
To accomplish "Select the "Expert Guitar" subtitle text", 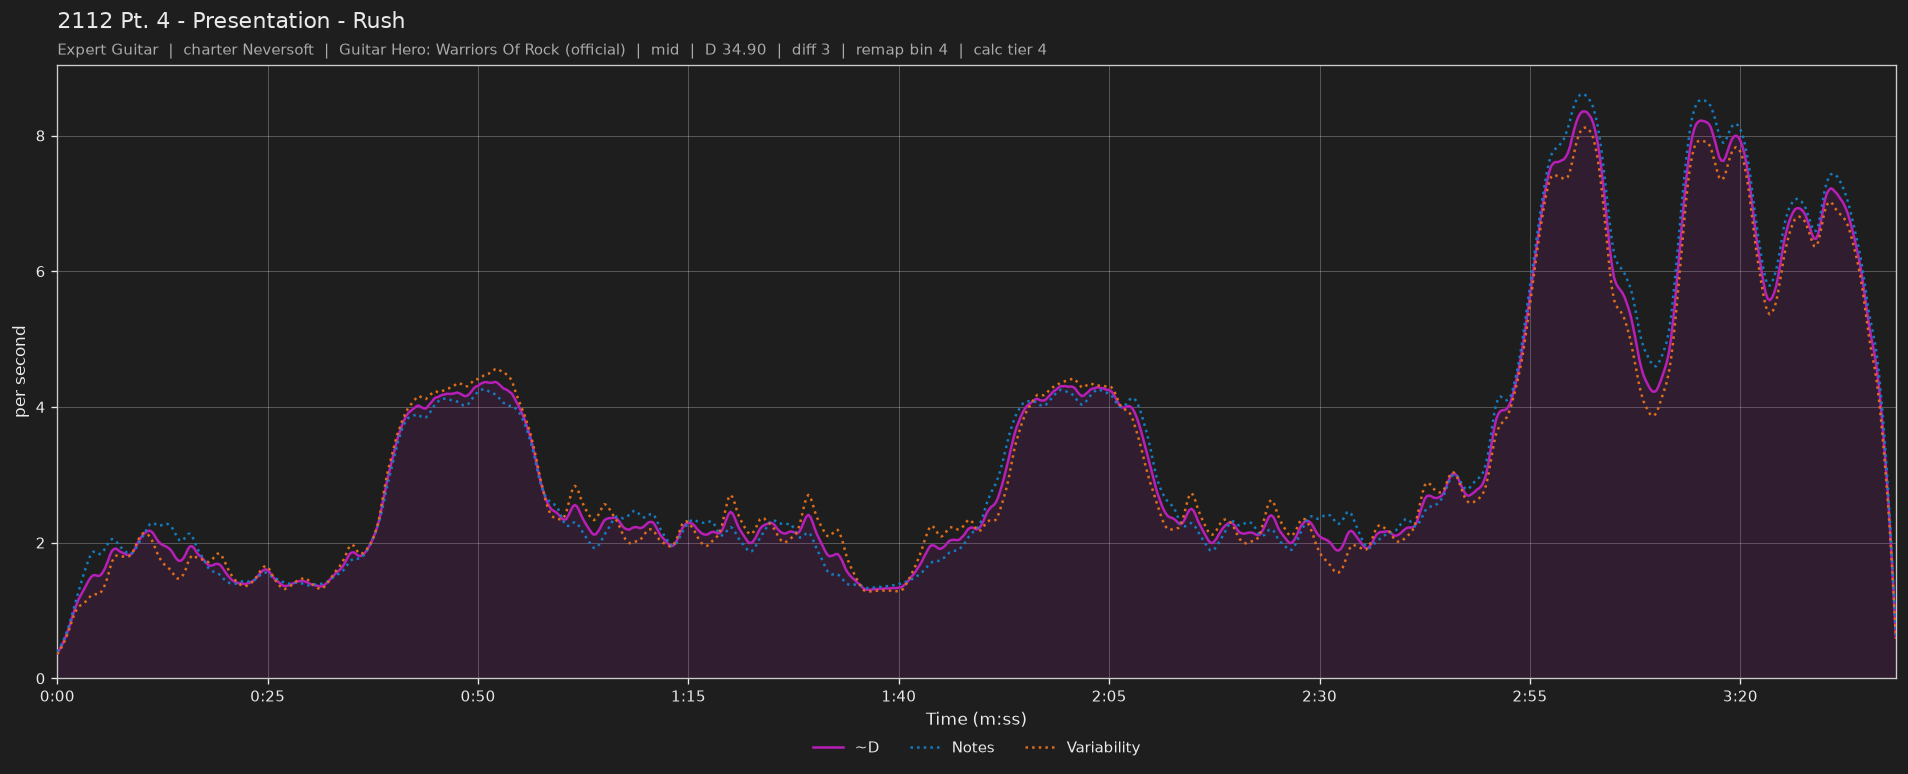I will coord(108,50).
